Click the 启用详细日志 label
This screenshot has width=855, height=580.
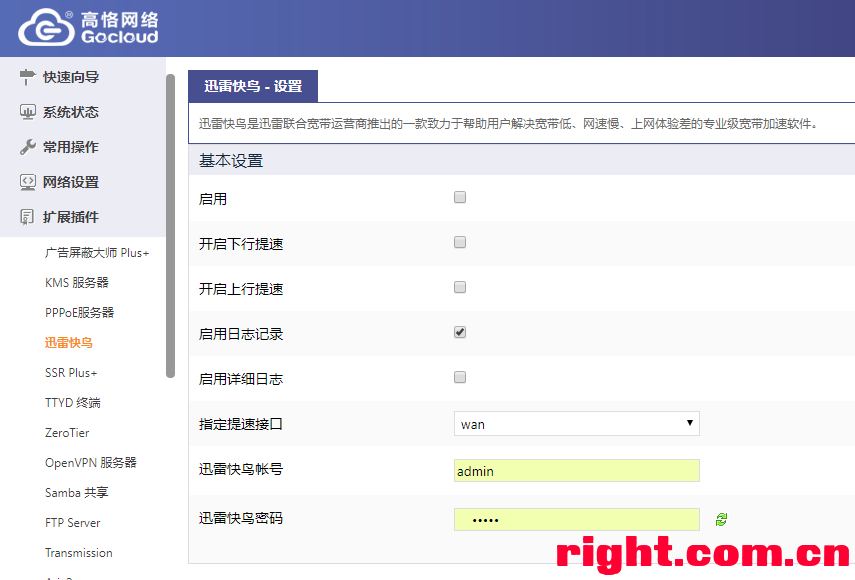point(241,379)
